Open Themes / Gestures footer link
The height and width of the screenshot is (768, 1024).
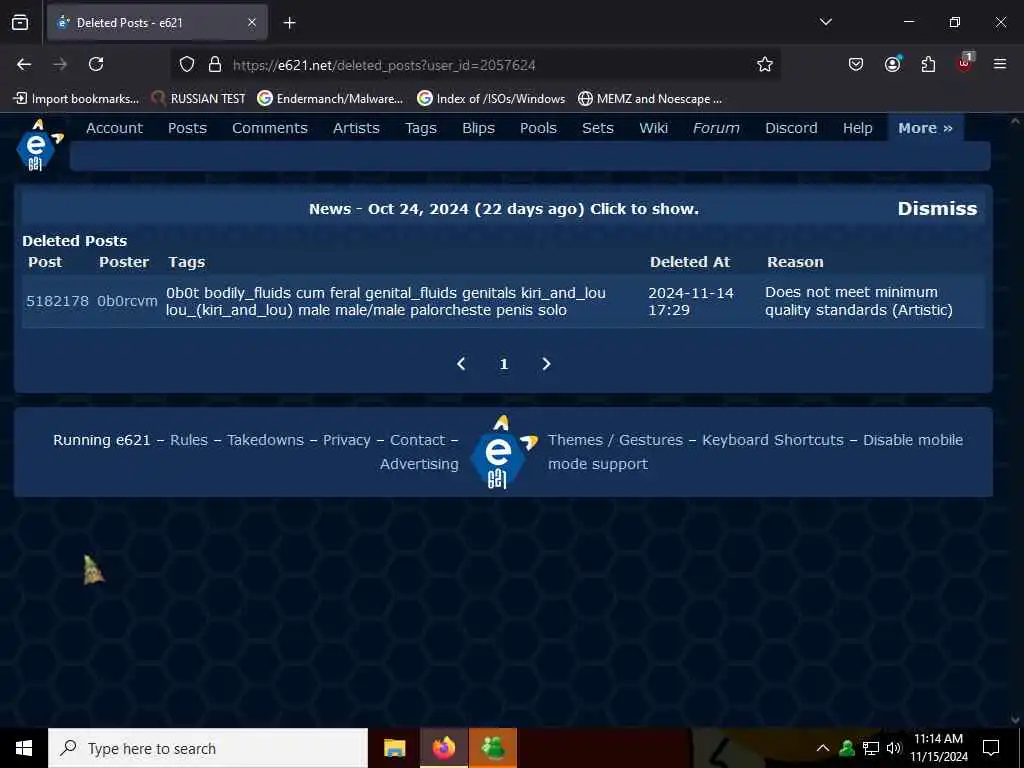[x=615, y=440]
